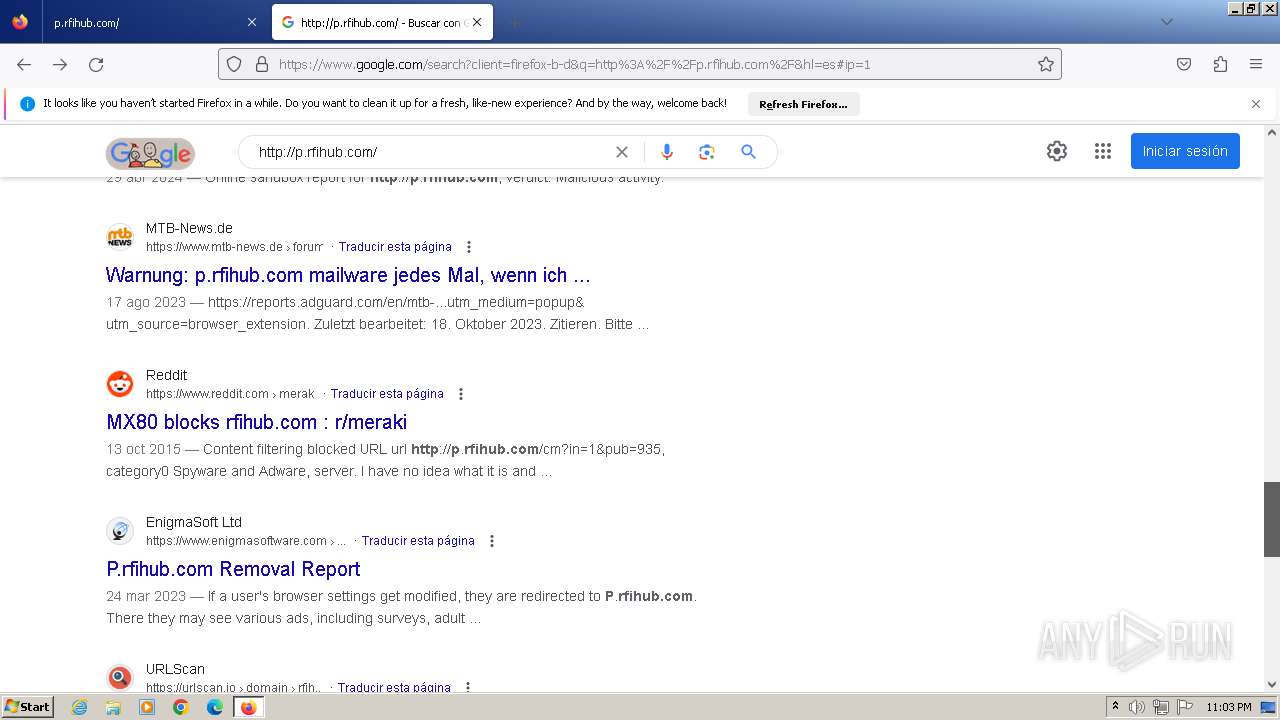1280x720 pixels.
Task: Launch Edge from taskbar
Action: 215,707
